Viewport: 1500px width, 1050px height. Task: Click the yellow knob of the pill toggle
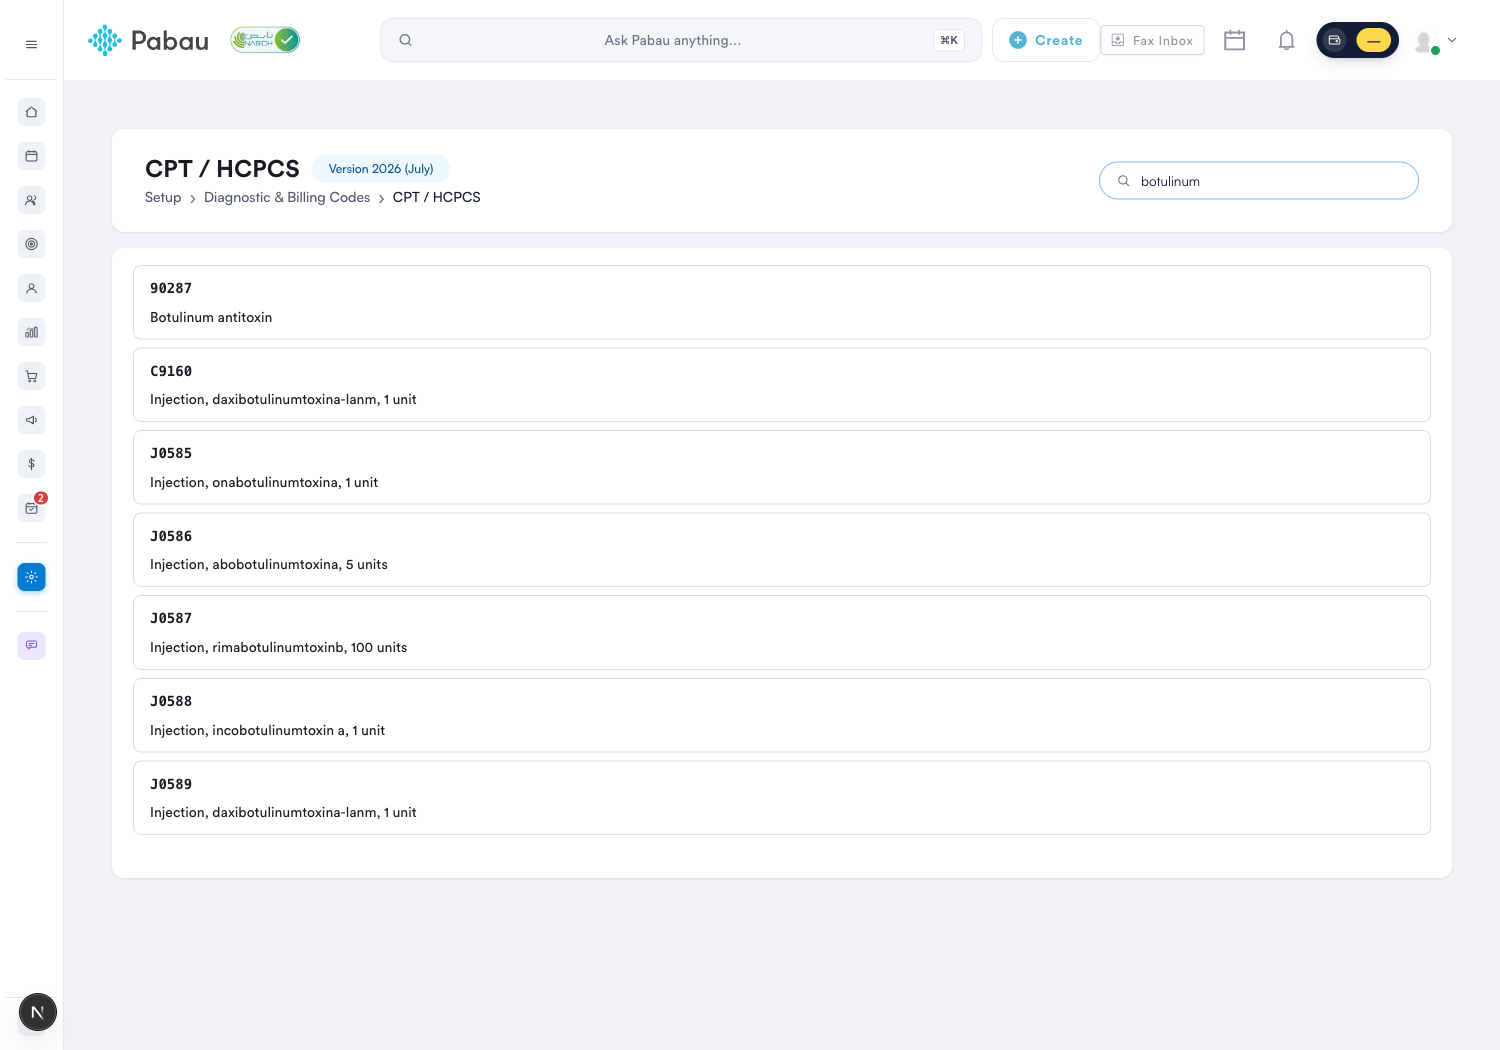[1373, 40]
